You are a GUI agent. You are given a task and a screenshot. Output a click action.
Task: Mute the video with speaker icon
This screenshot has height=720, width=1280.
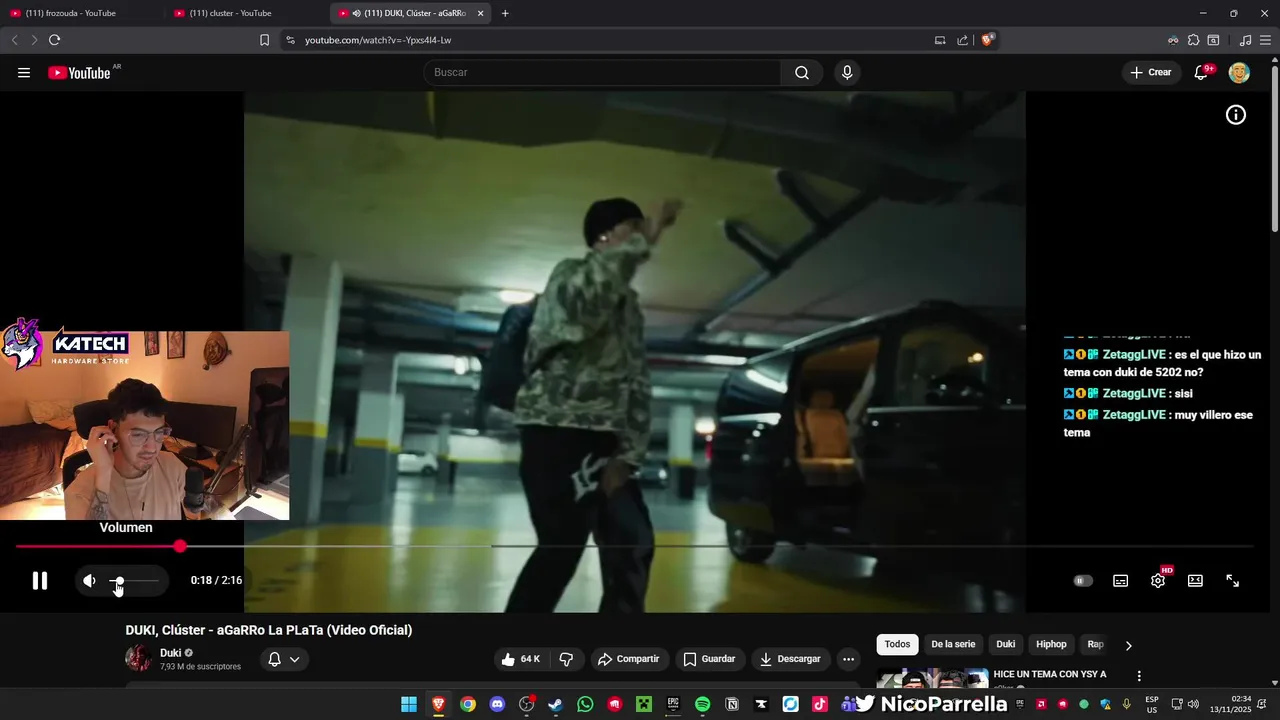(x=89, y=580)
